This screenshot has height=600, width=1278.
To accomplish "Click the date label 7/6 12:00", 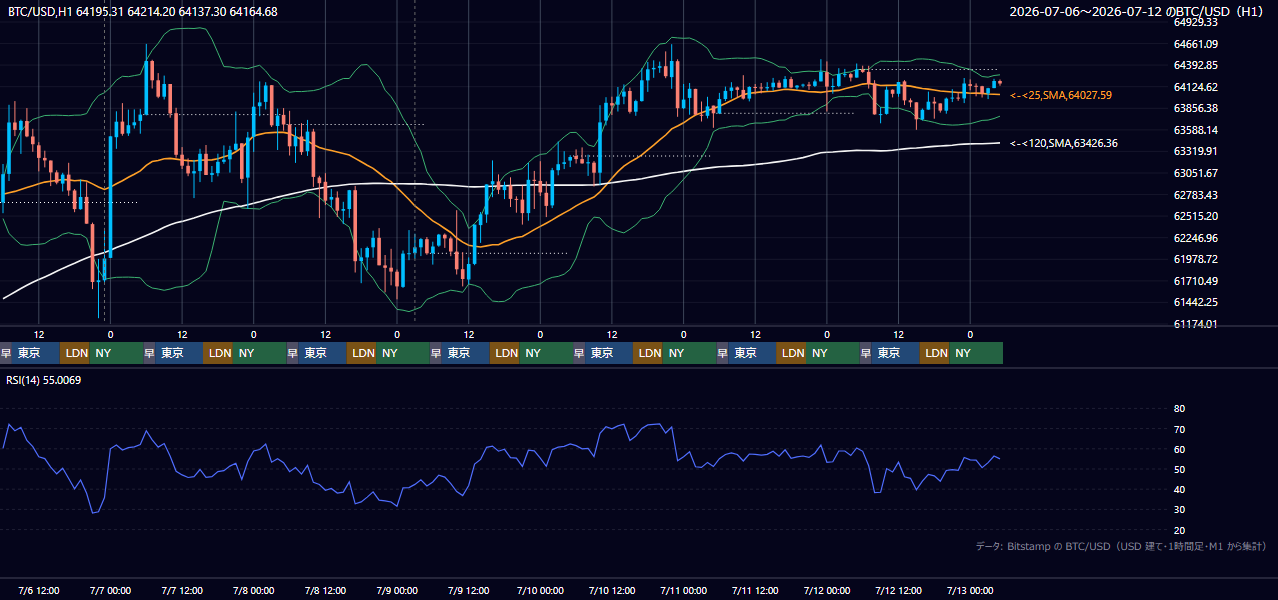I will pyautogui.click(x=39, y=590).
